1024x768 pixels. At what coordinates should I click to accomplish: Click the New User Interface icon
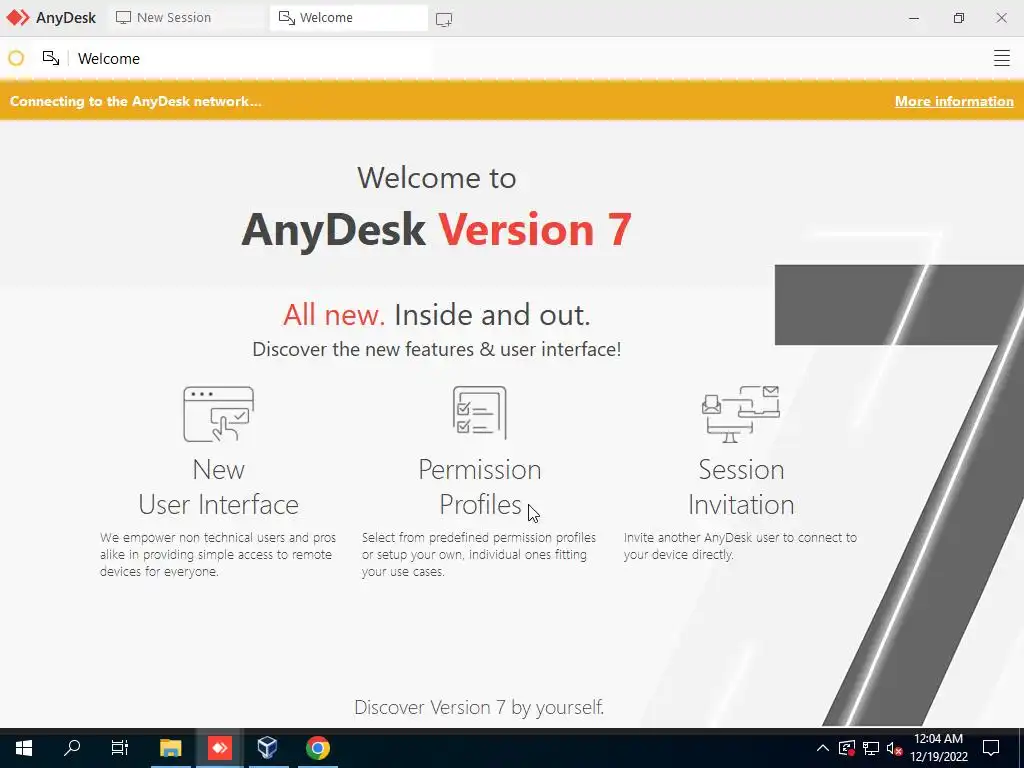[x=218, y=414]
